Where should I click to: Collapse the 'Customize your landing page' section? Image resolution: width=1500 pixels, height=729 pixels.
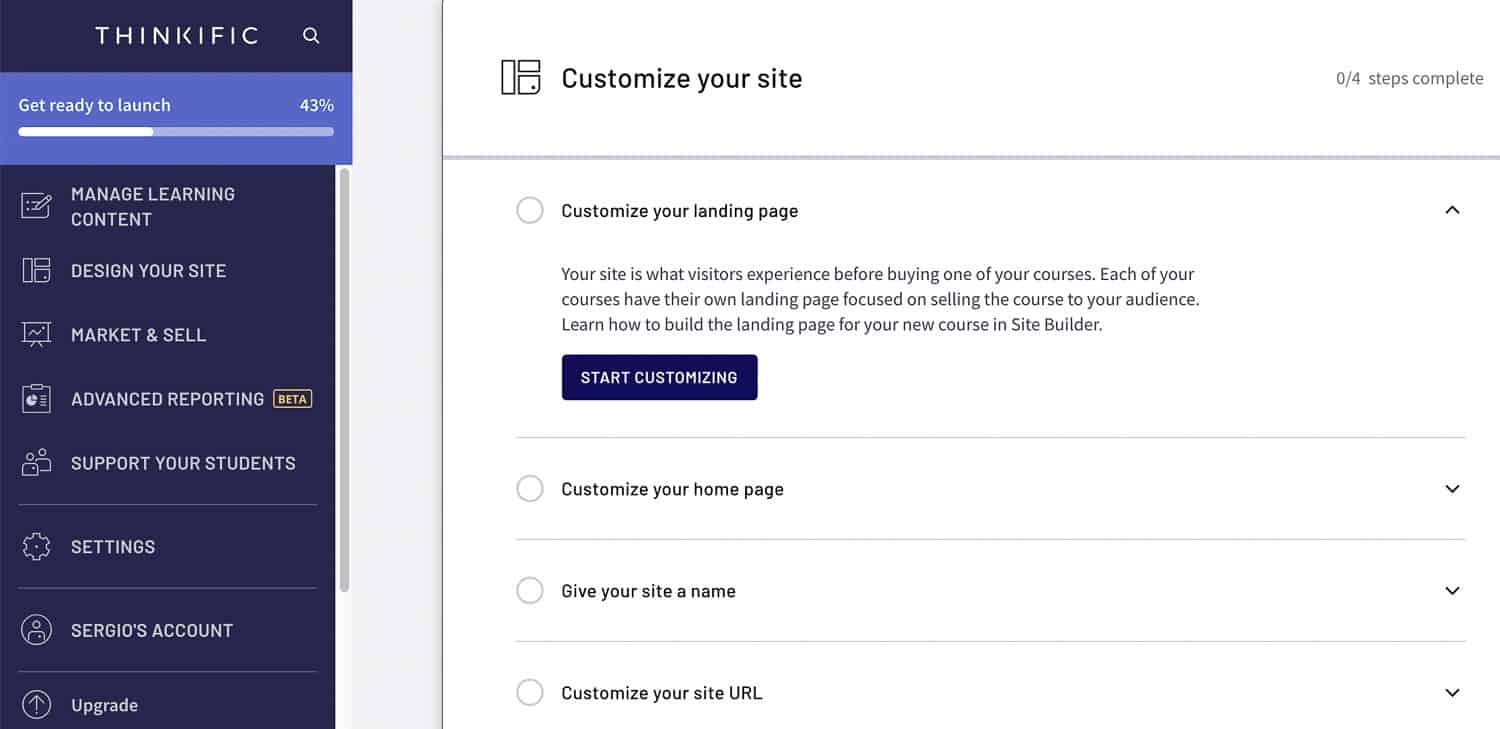click(1452, 210)
